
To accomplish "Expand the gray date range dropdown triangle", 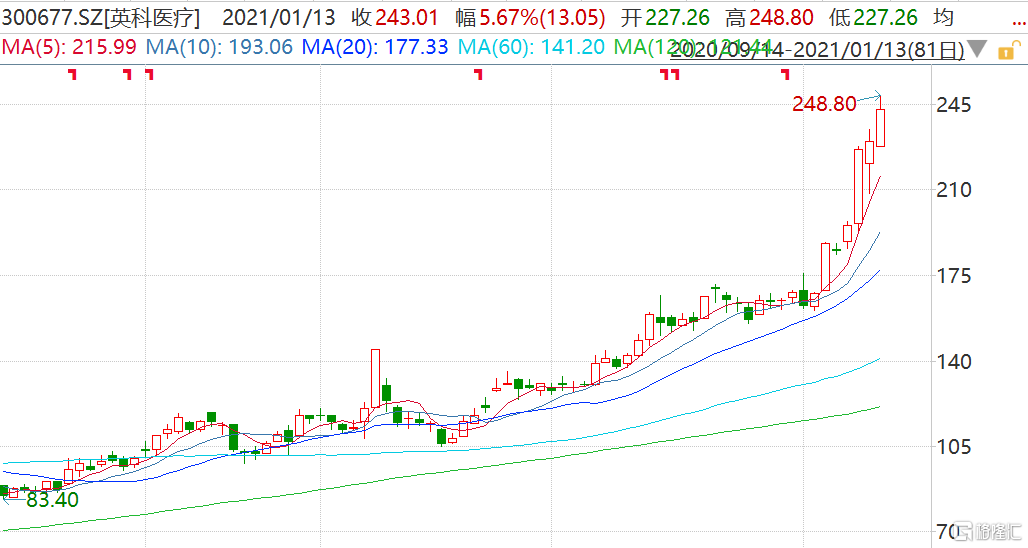I will (976, 49).
